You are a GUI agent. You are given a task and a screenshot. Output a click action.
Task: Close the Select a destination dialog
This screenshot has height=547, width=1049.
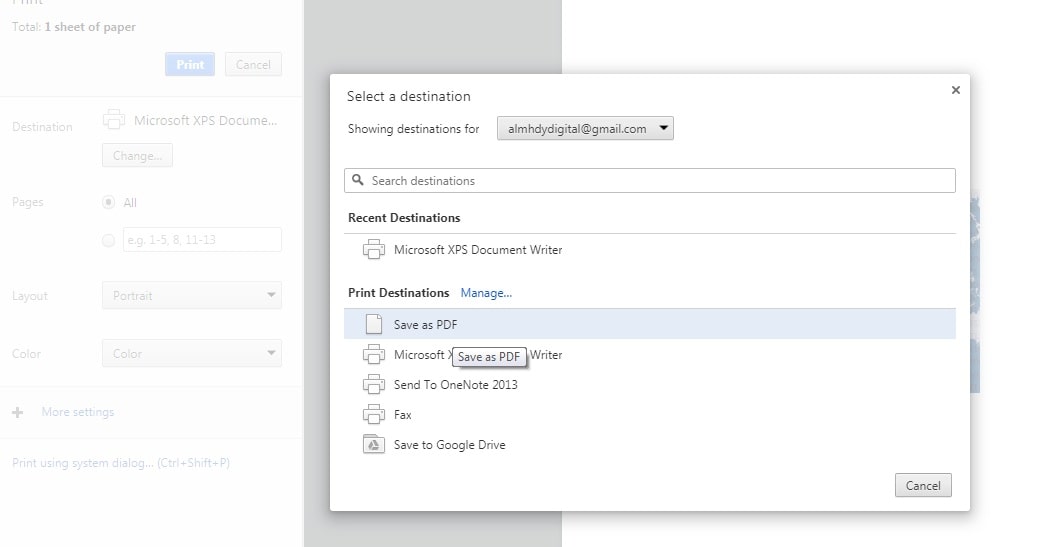955,90
